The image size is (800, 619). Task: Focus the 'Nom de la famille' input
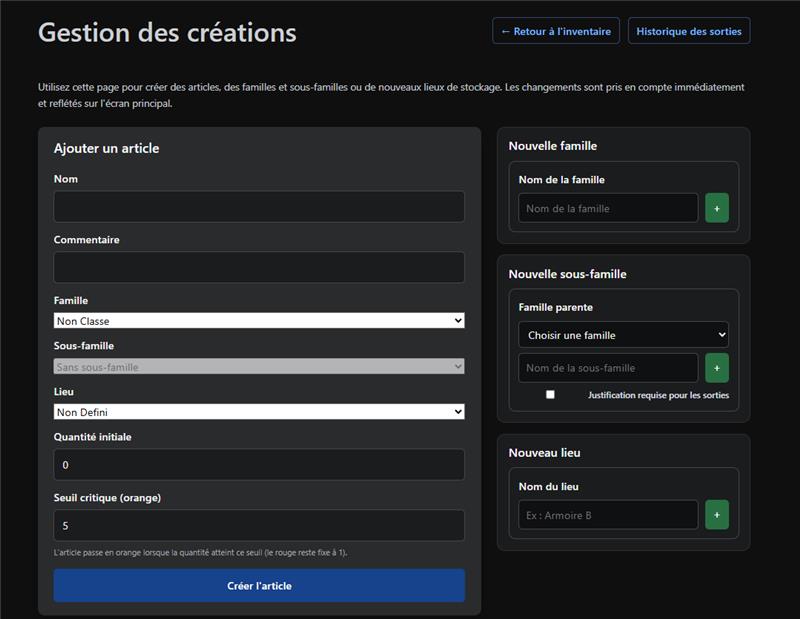coord(608,208)
